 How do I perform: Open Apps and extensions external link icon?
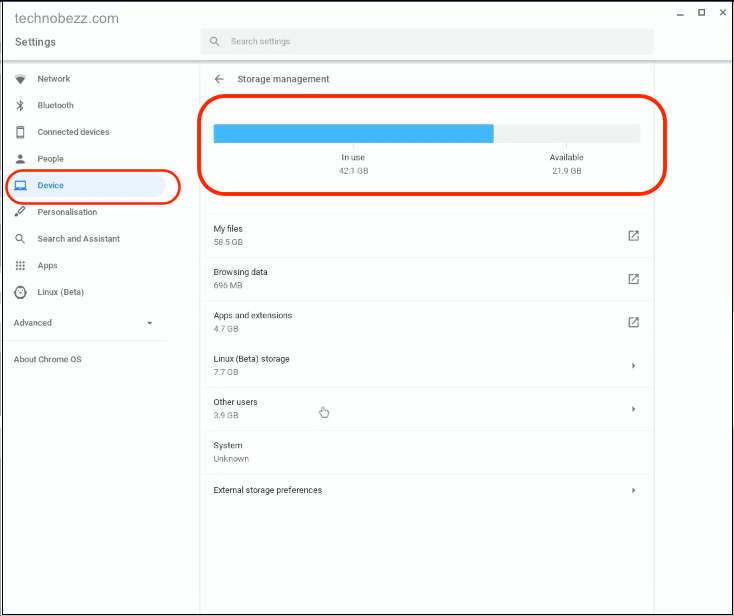(x=633, y=322)
